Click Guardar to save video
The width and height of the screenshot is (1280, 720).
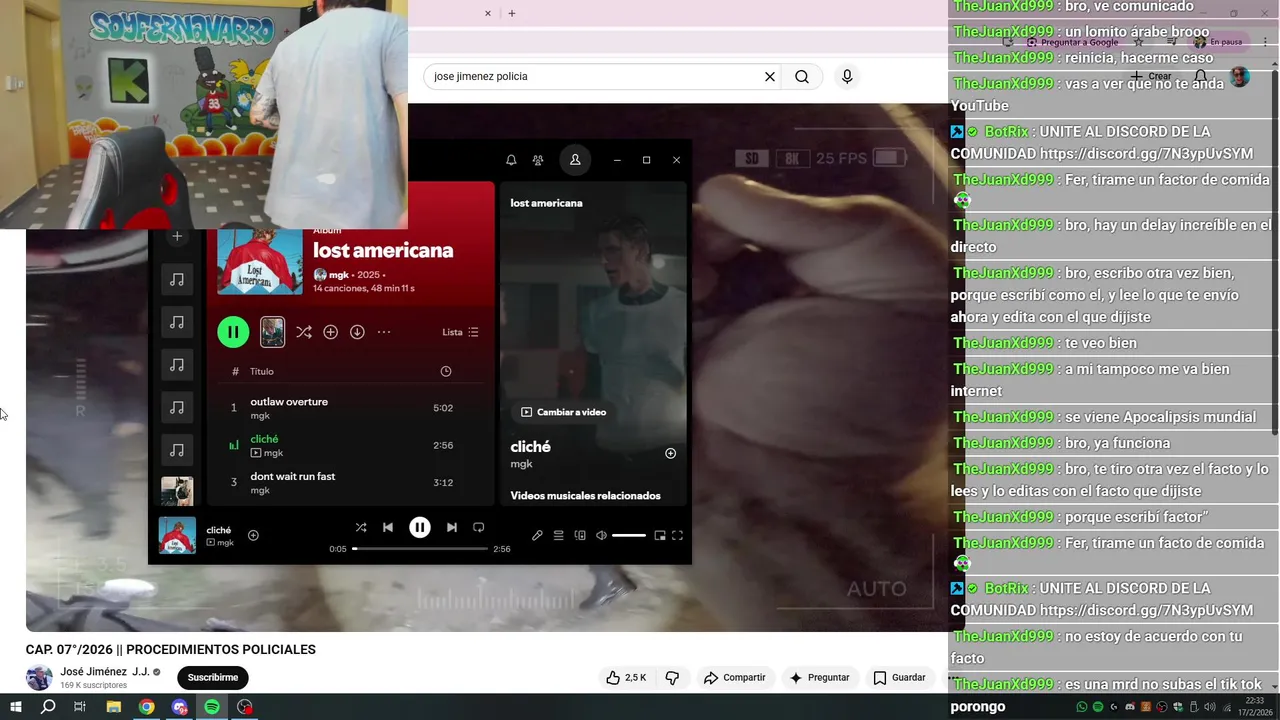coord(899,678)
